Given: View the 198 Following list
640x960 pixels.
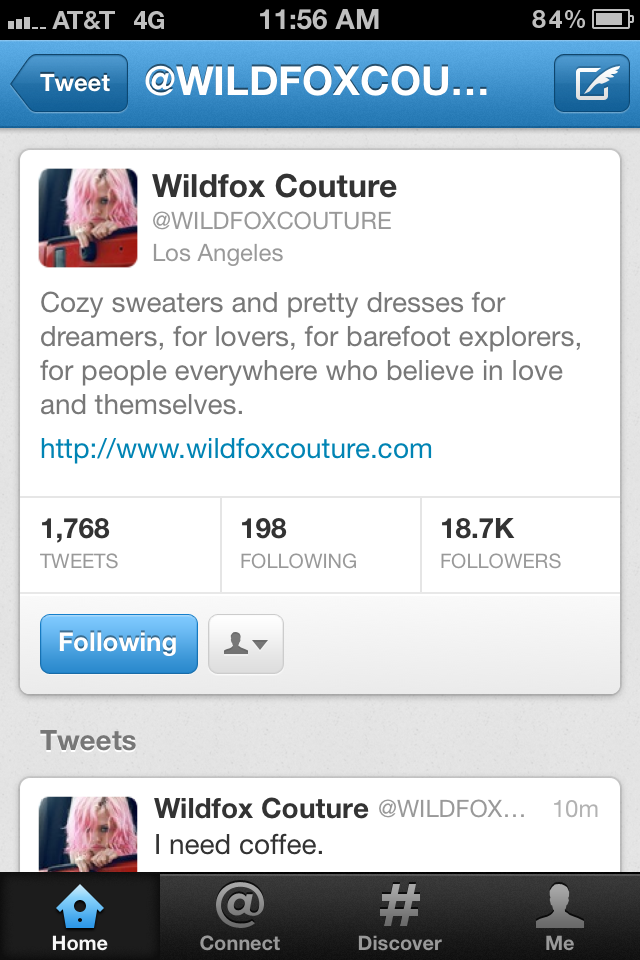Looking at the screenshot, I should pyautogui.click(x=321, y=544).
